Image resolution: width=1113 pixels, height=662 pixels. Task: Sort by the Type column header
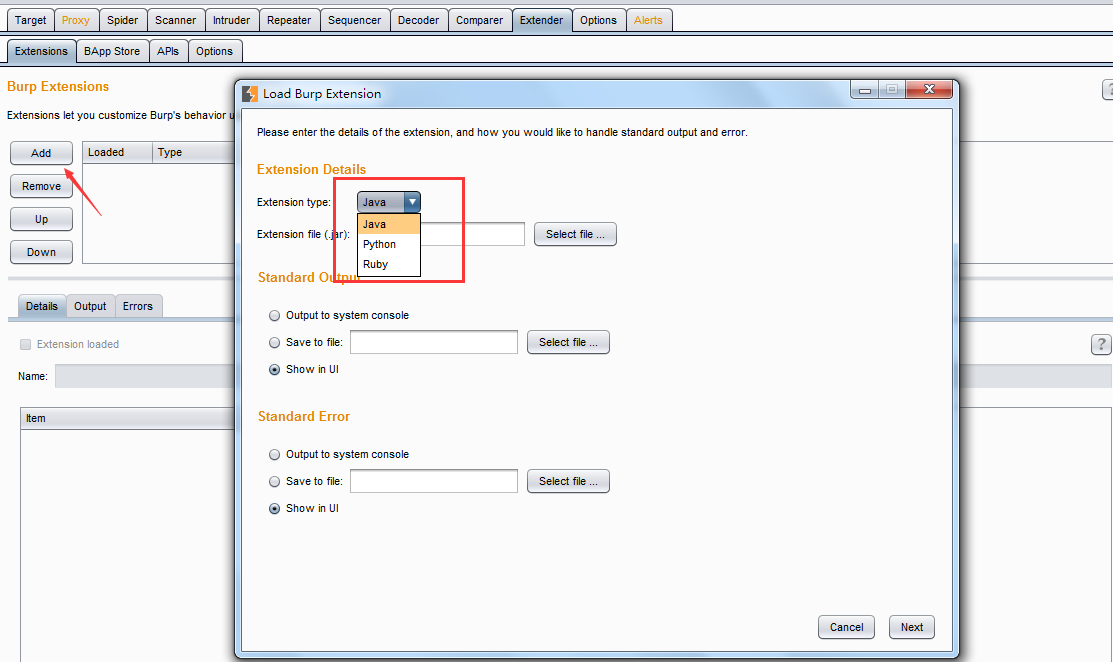tap(193, 153)
